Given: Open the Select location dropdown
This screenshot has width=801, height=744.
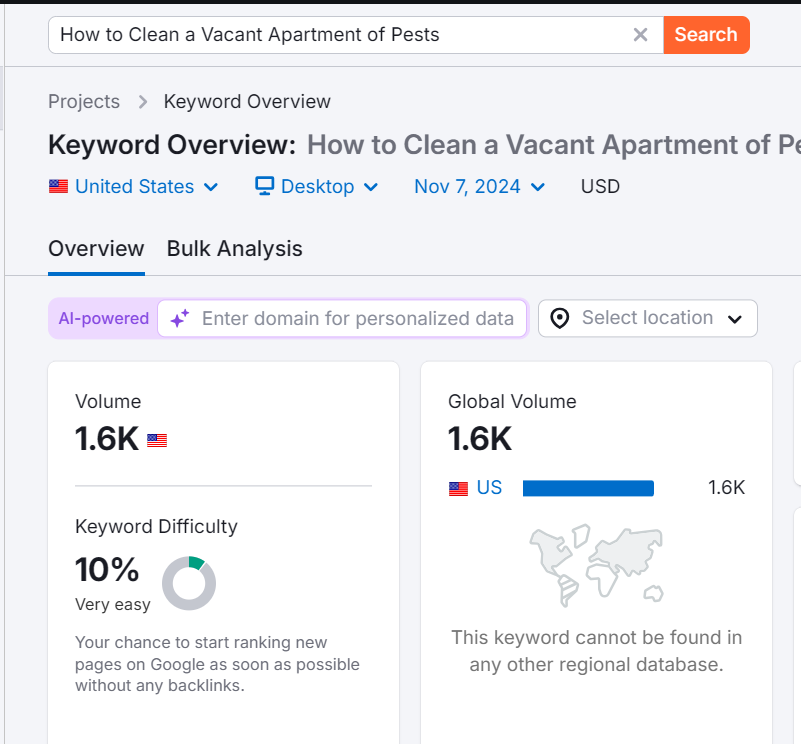Looking at the screenshot, I should (x=648, y=319).
